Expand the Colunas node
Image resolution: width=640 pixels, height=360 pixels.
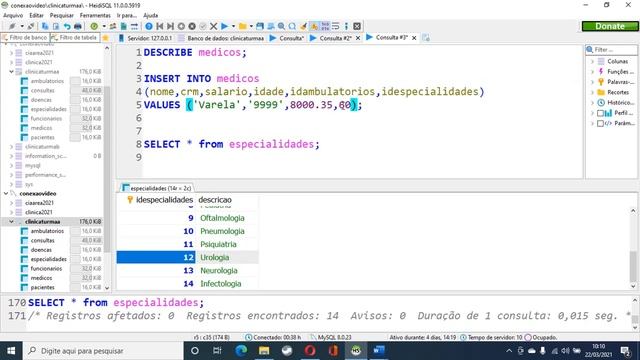pyautogui.click(x=593, y=61)
